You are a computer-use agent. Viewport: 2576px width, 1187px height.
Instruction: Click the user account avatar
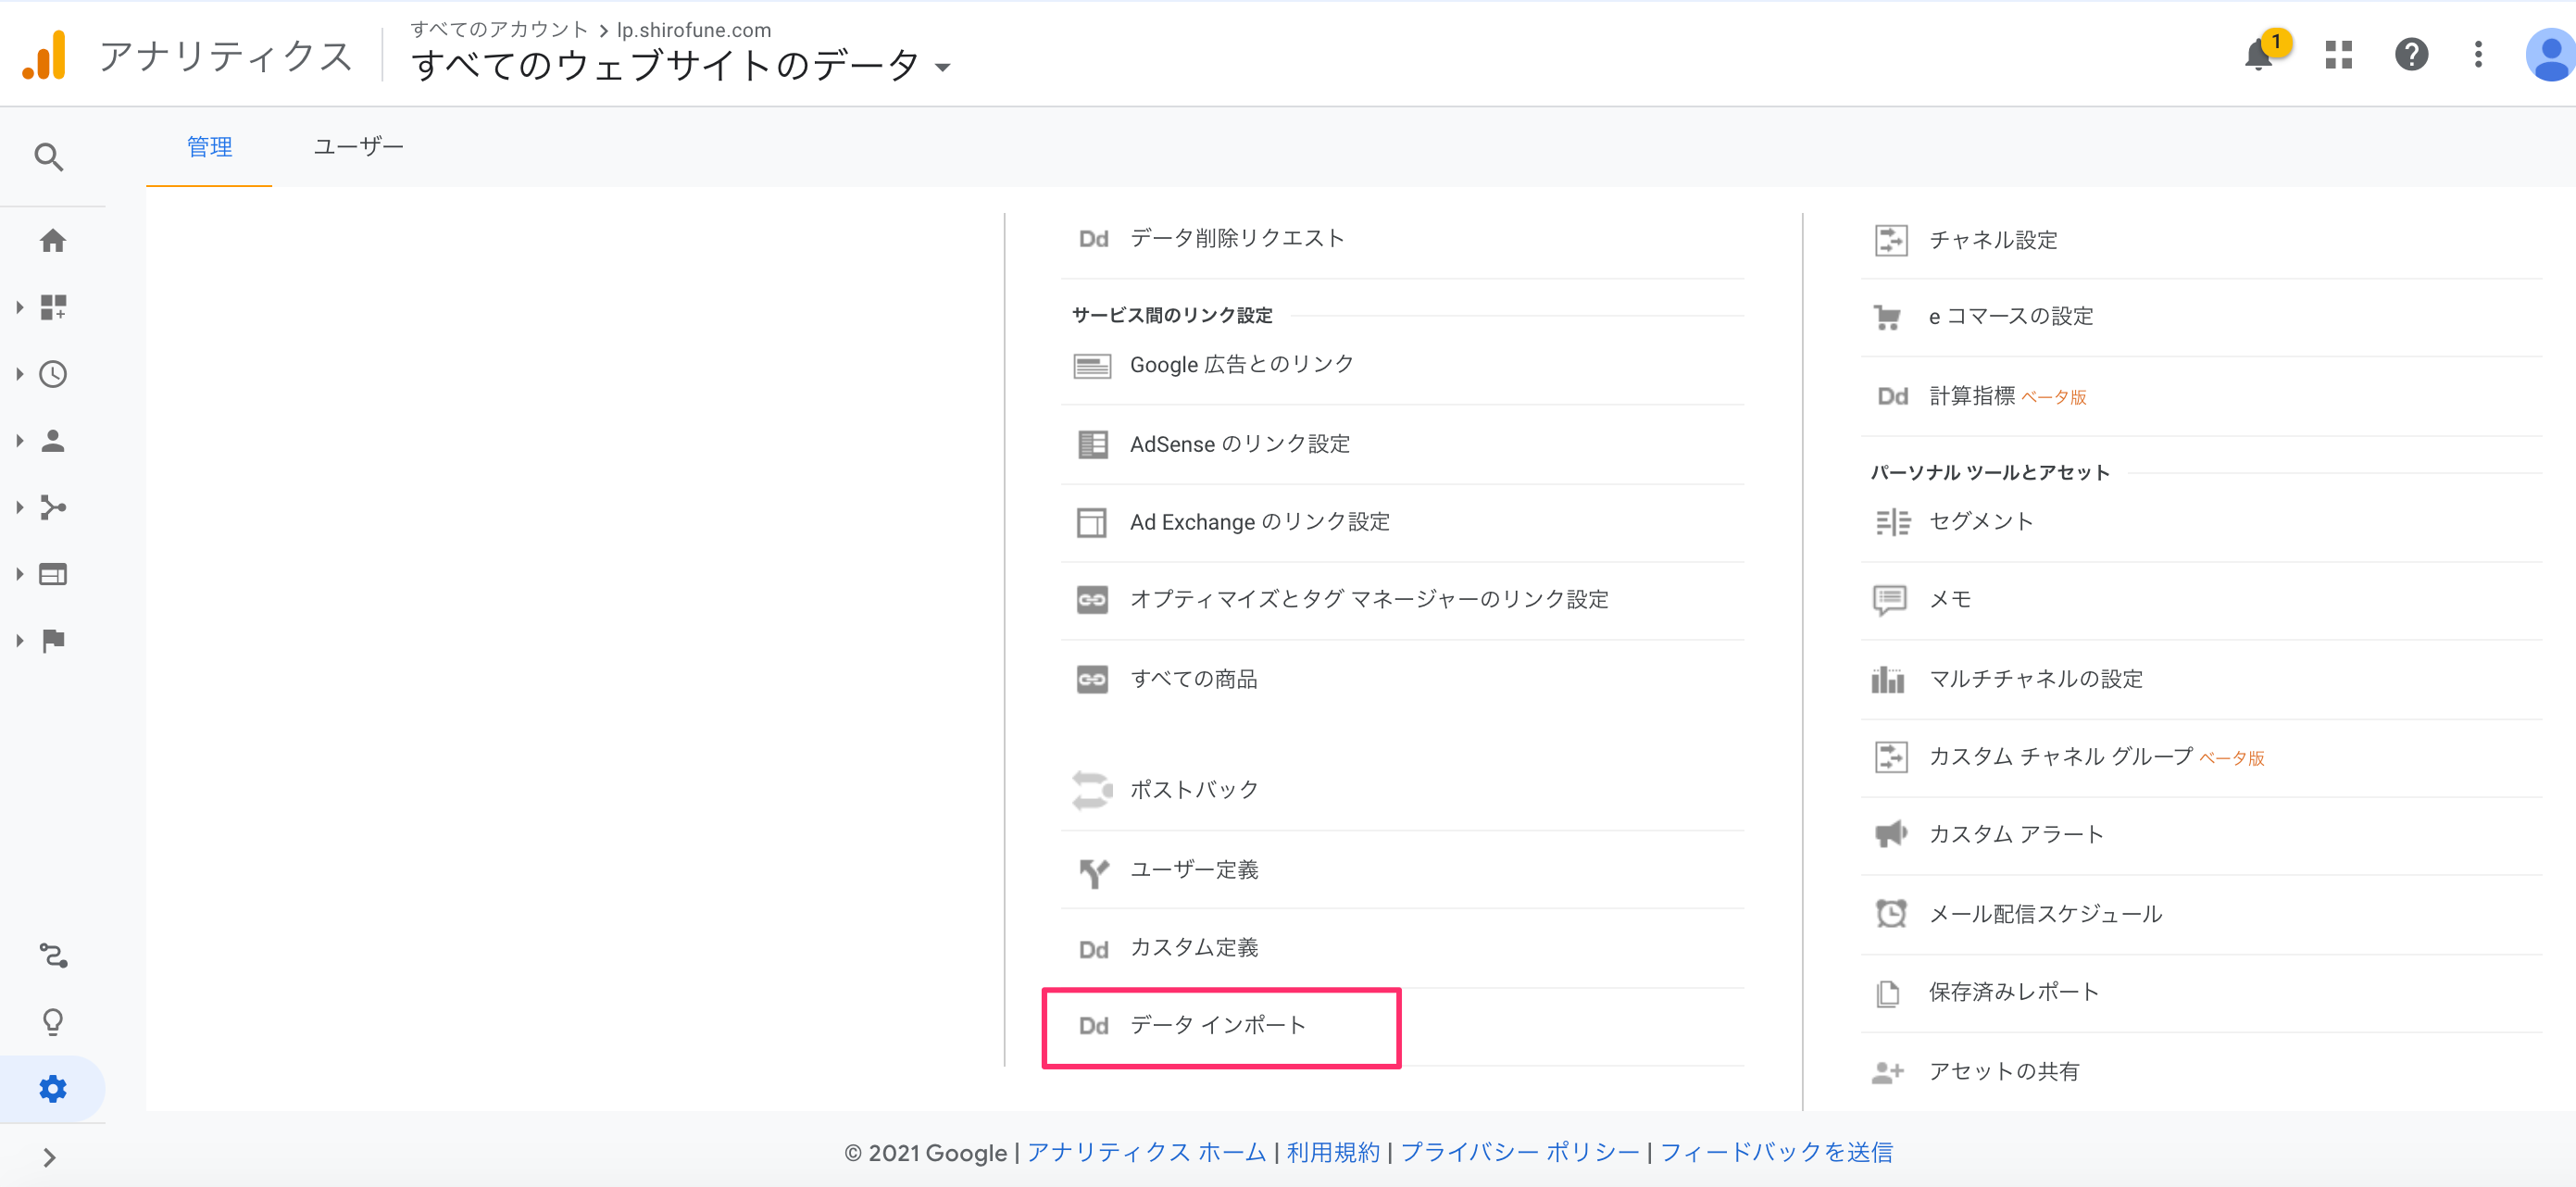2550,55
